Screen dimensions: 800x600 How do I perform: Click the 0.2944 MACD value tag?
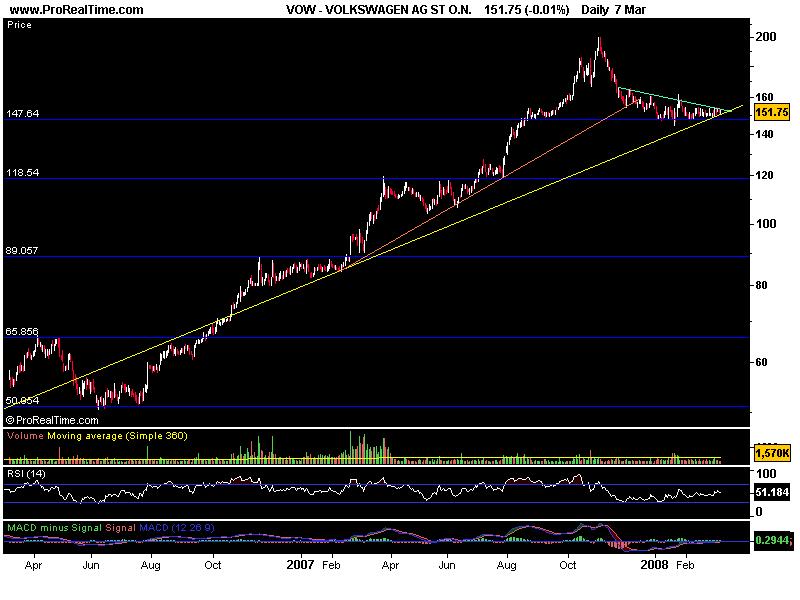[772, 540]
